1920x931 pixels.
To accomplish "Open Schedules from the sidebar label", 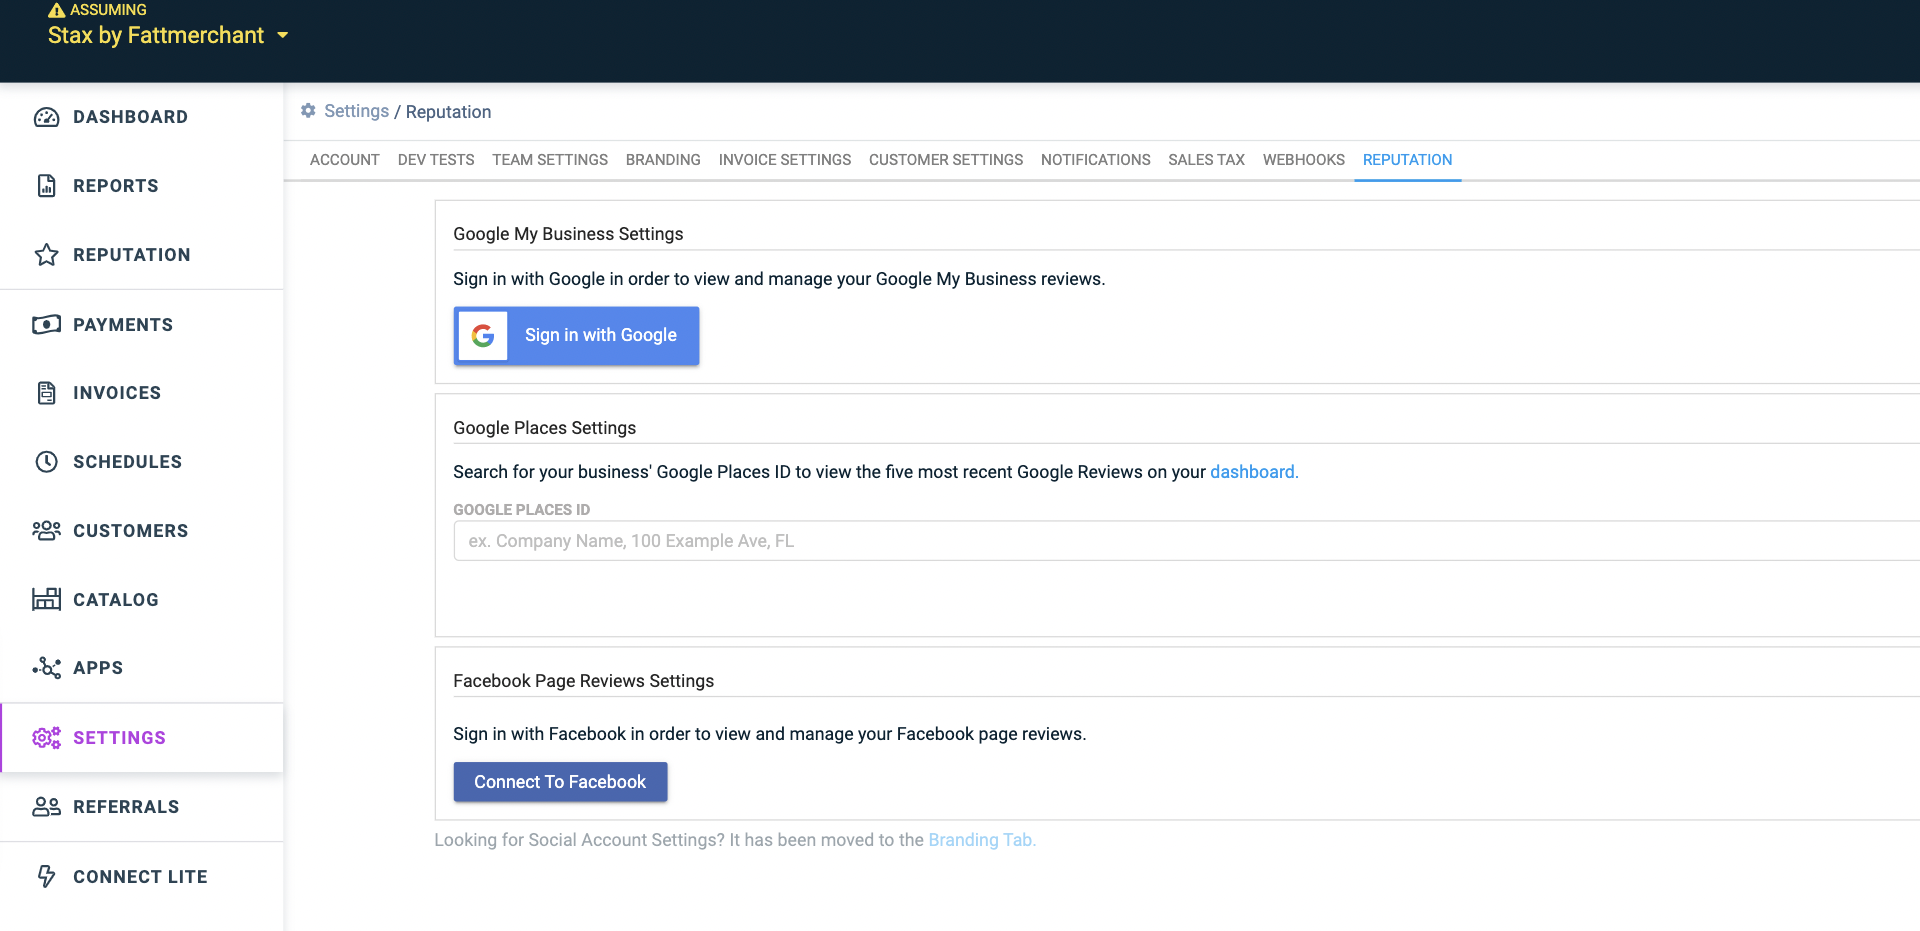I will click(128, 462).
